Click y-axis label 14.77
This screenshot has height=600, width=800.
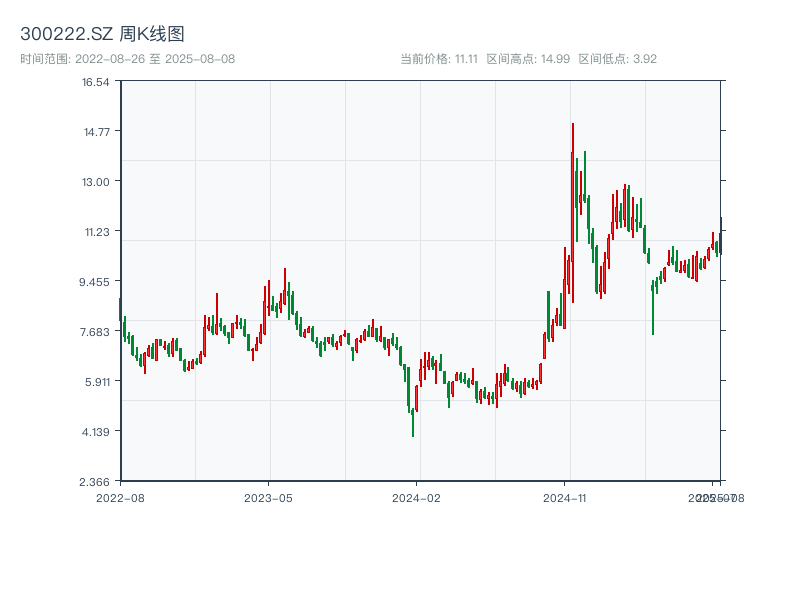pos(97,132)
